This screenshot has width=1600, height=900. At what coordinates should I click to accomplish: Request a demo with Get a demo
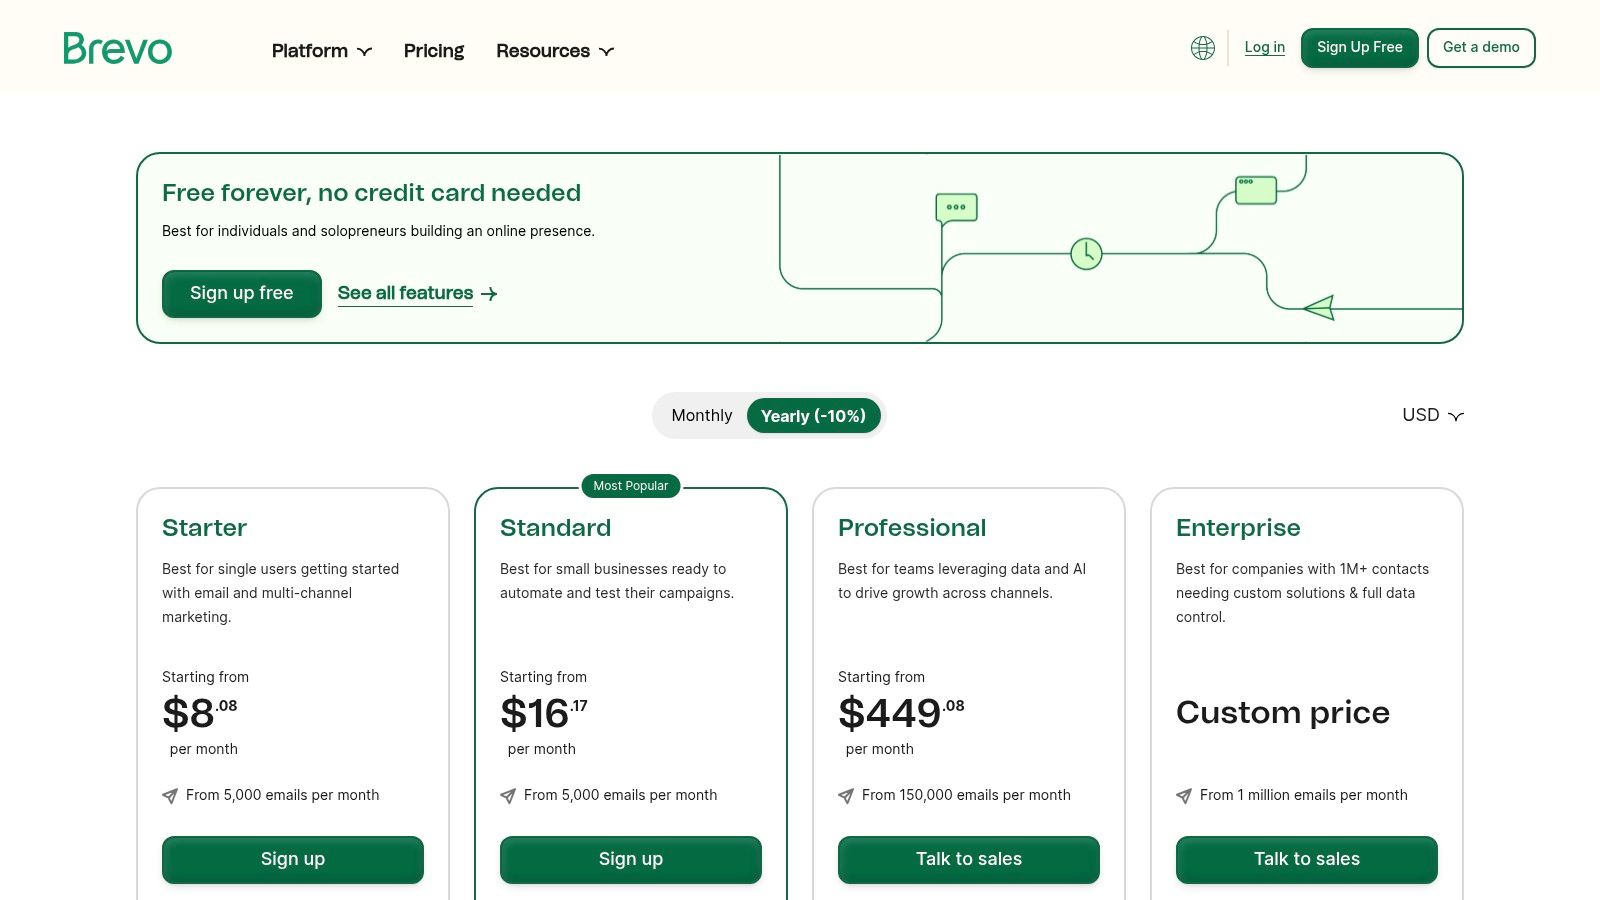tap(1481, 48)
